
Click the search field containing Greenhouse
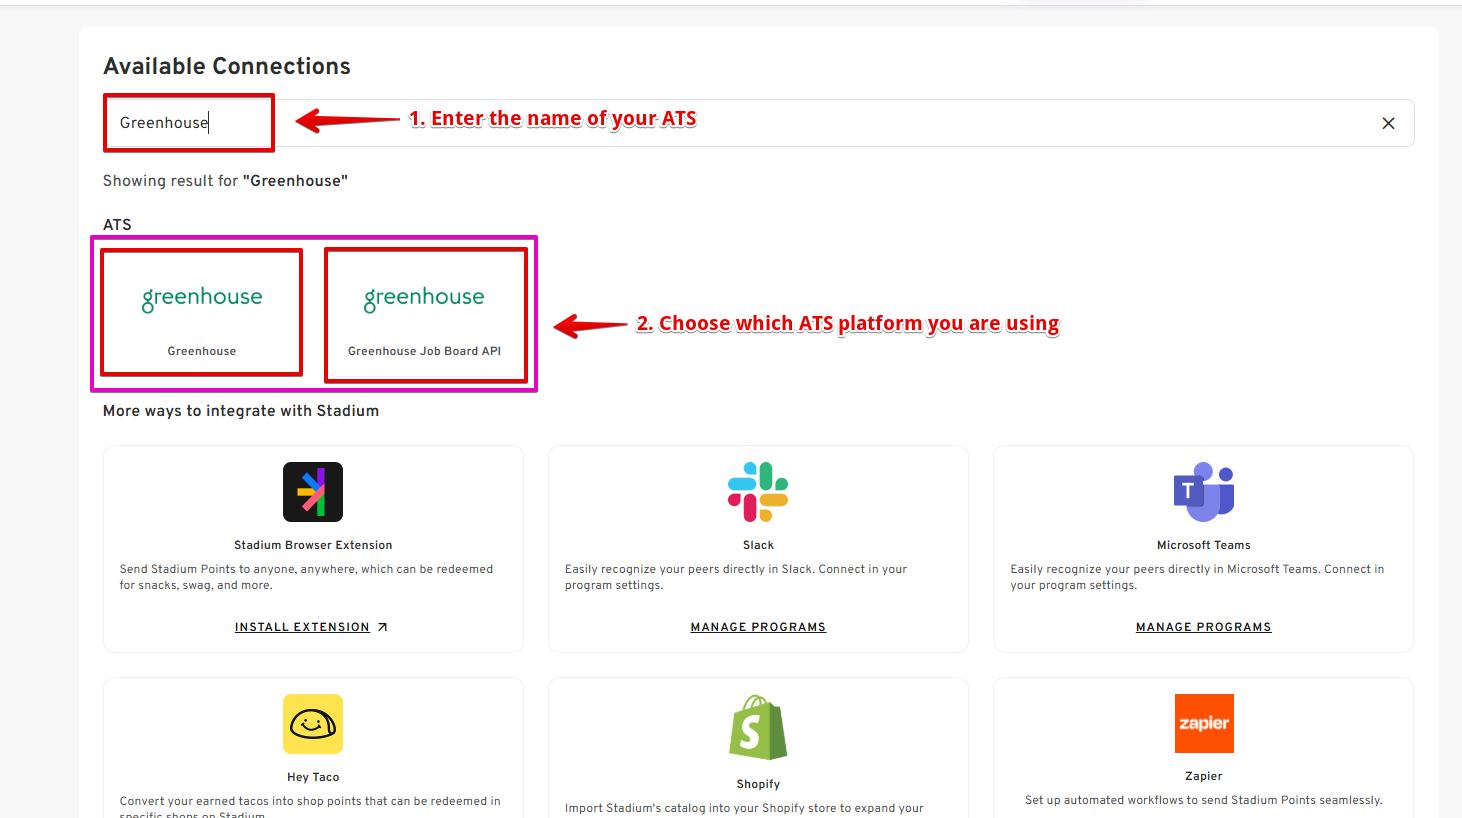pos(758,123)
